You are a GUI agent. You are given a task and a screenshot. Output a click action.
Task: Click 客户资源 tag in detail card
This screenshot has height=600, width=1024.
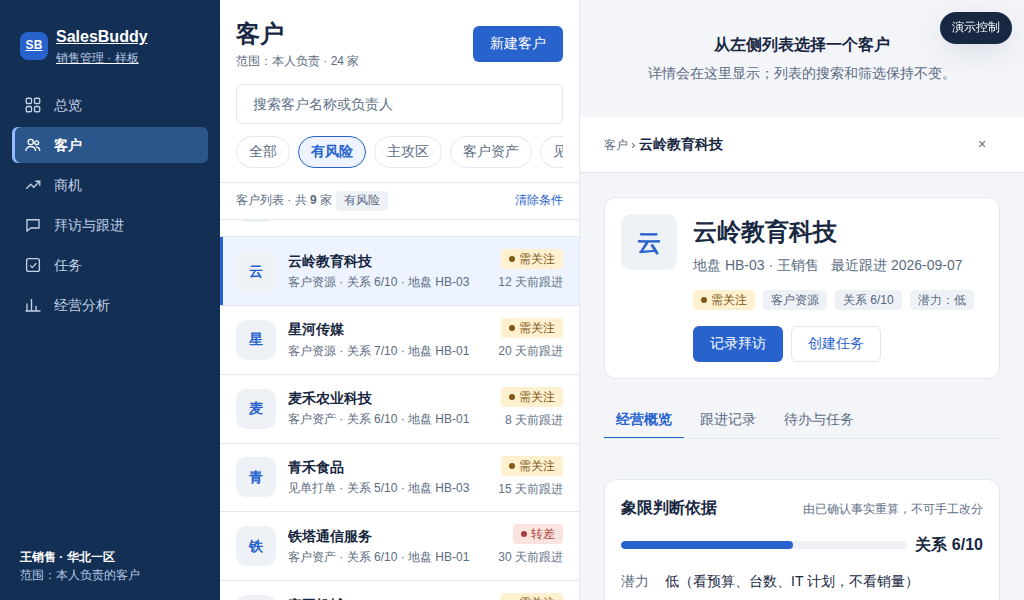(x=795, y=300)
